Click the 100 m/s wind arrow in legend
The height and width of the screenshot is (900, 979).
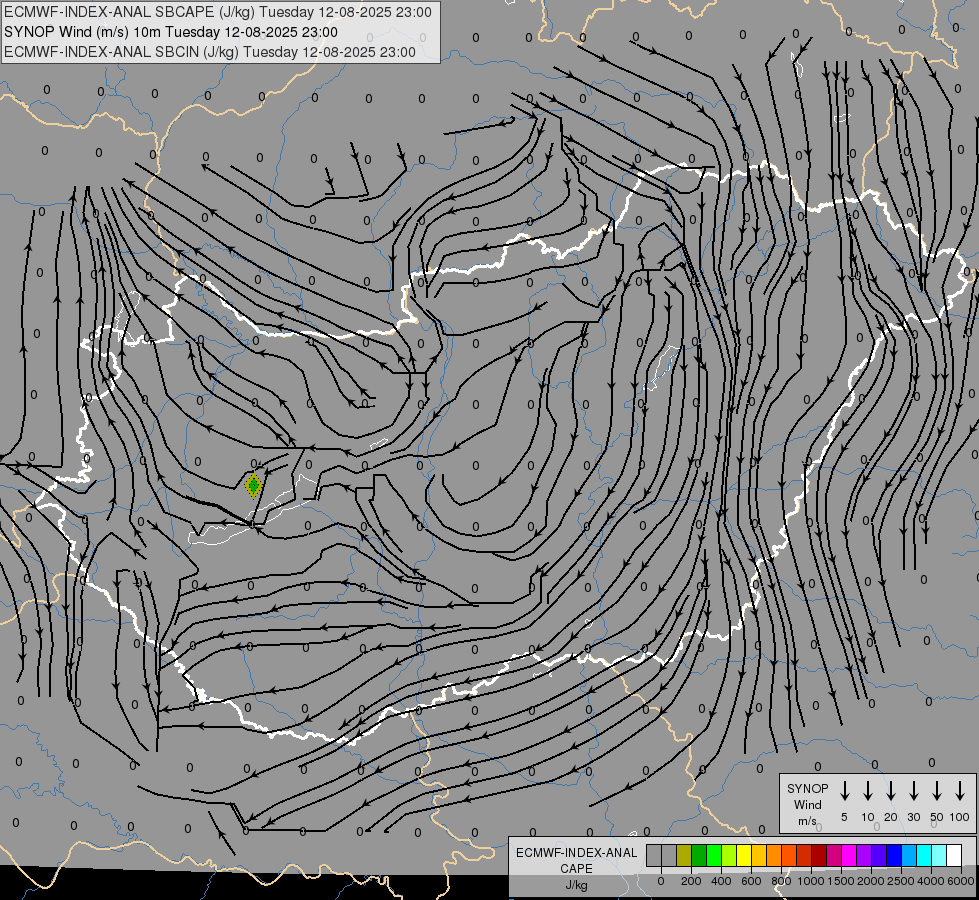coord(960,791)
